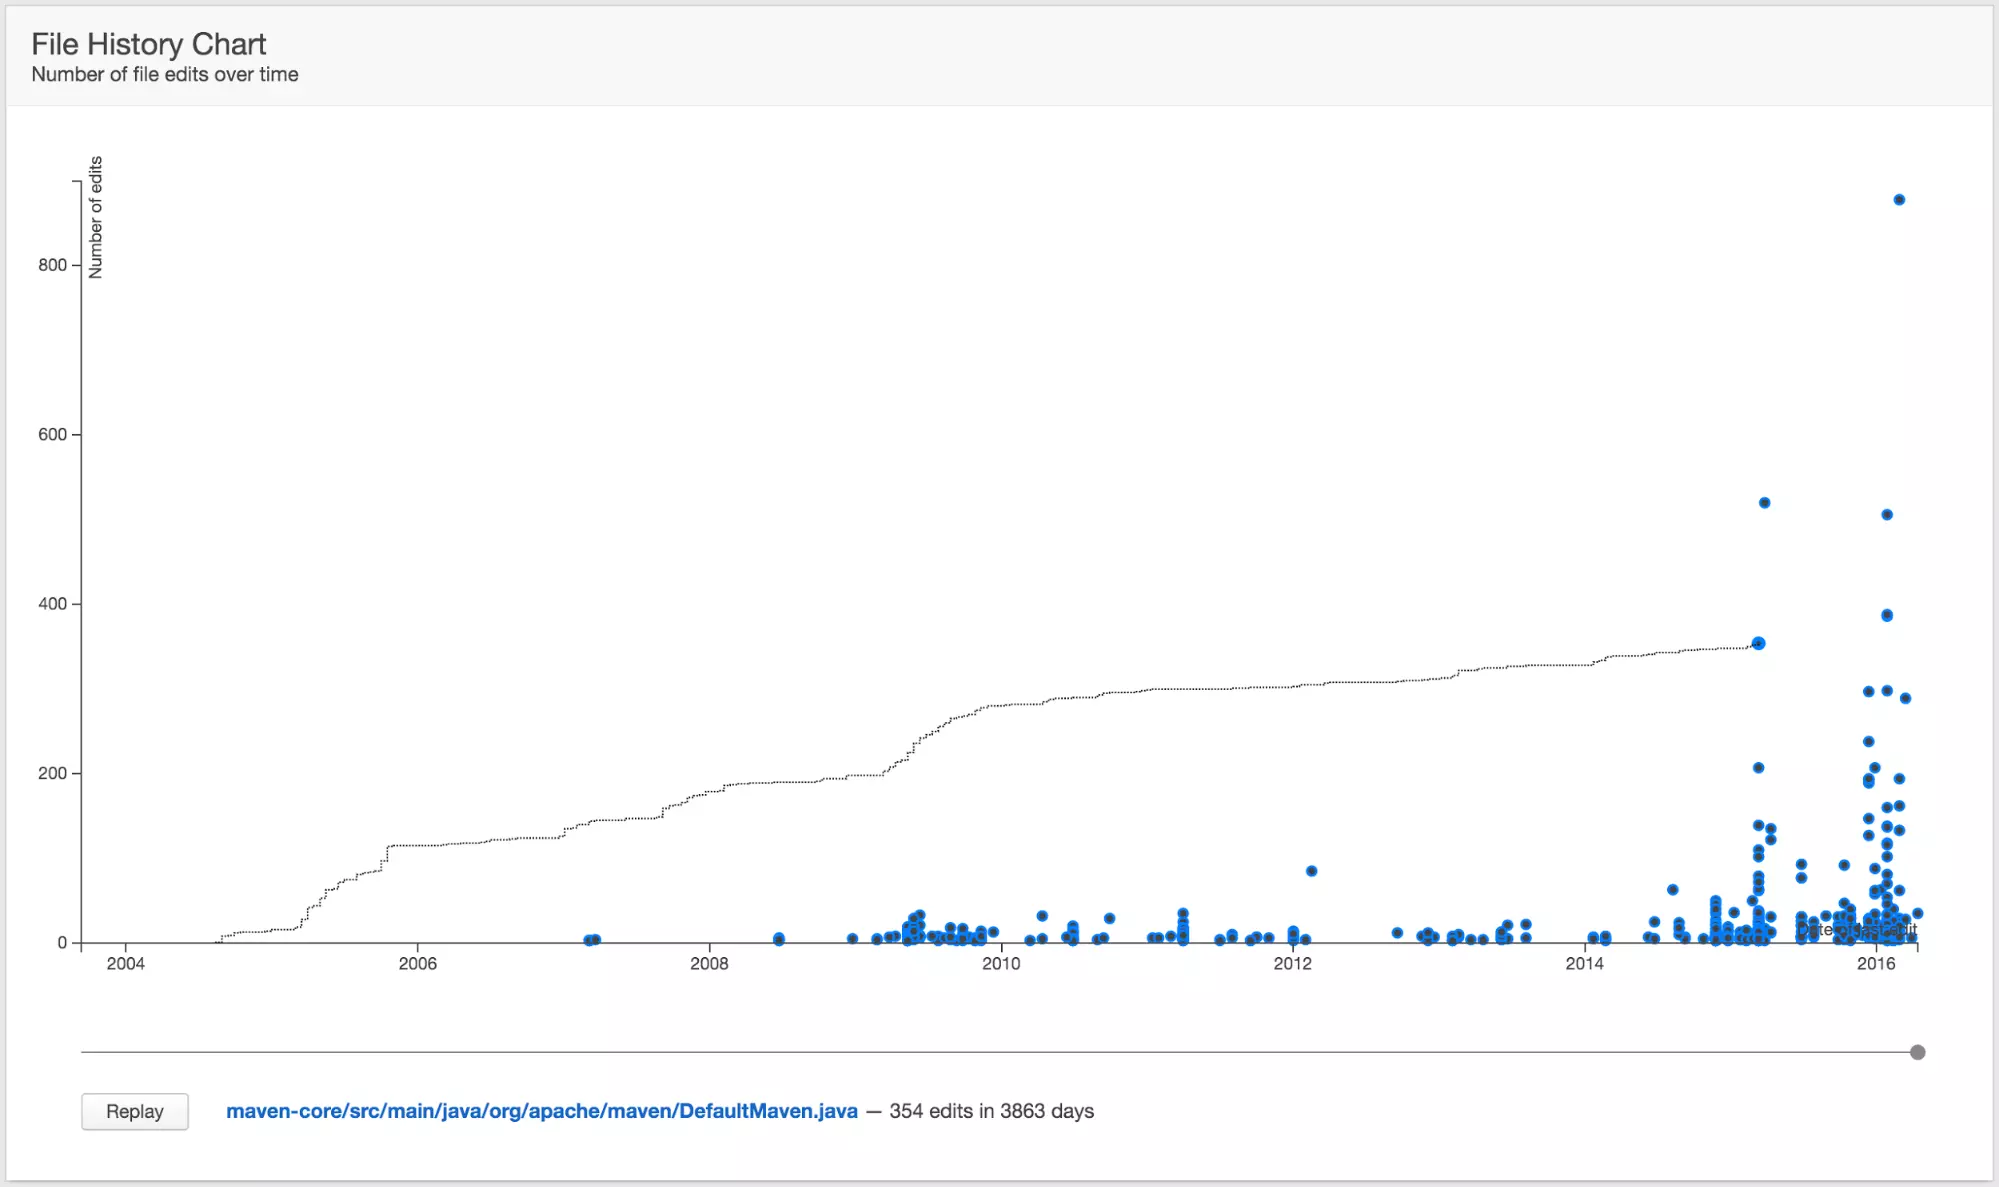Screen dimensions: 1999x1187
Task: Click the 800 y-axis tick label
Action: tap(53, 265)
